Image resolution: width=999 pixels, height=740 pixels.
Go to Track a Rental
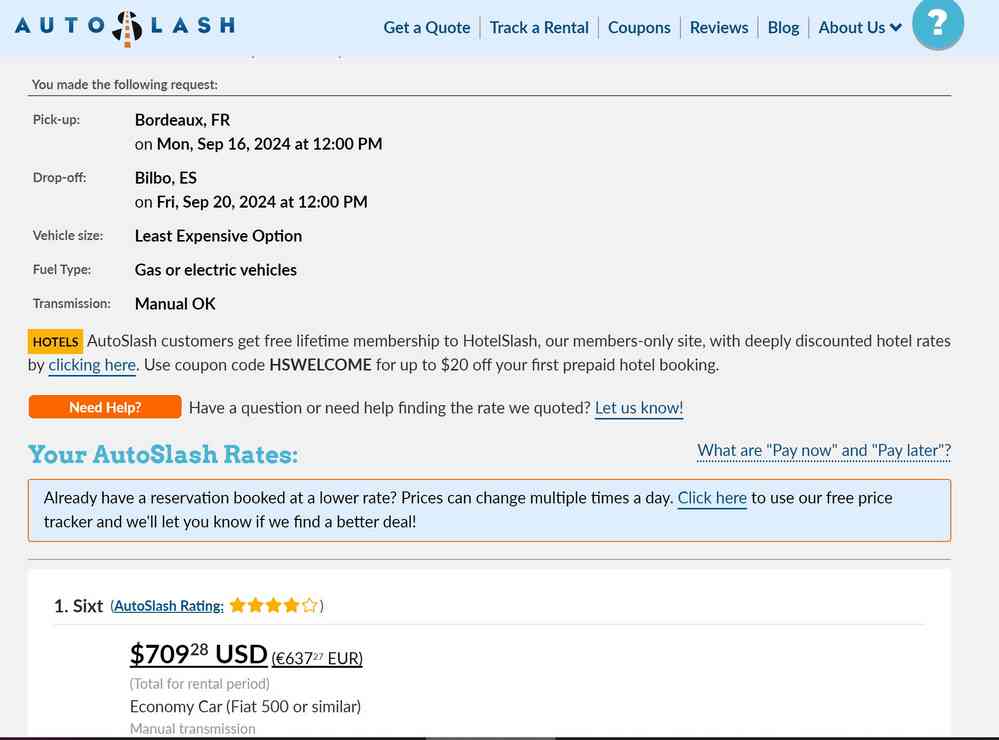(x=539, y=27)
